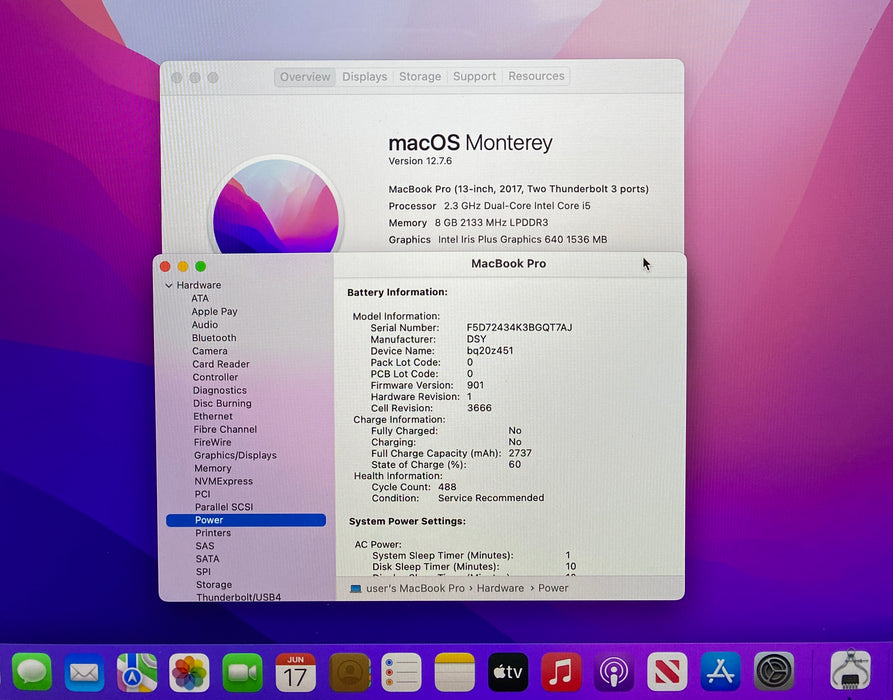Select SAS in hardware list
The height and width of the screenshot is (700, 893).
pos(204,546)
